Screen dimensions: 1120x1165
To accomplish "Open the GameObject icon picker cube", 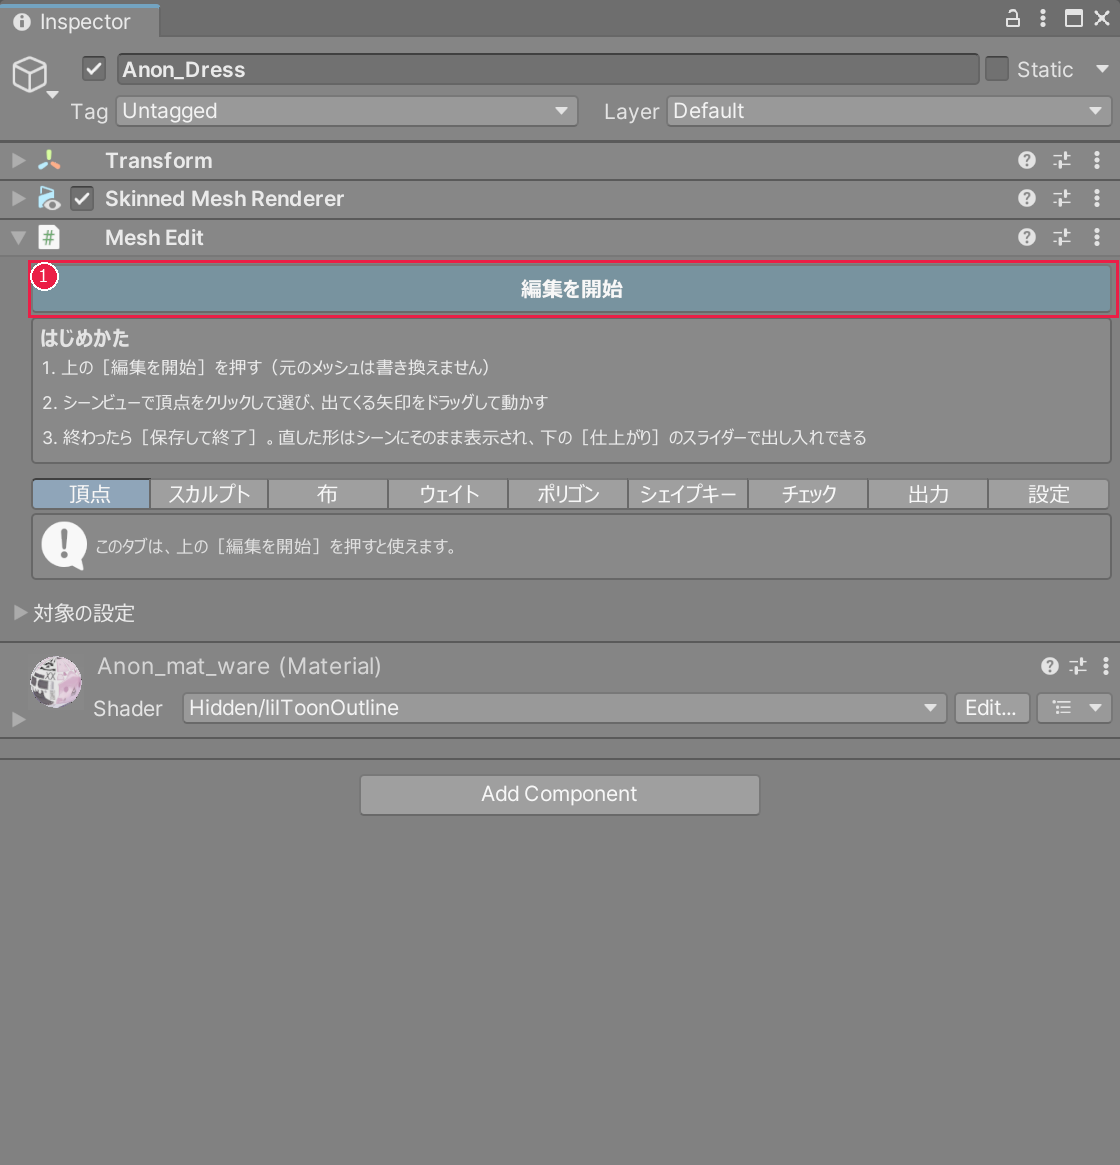I will pos(30,74).
